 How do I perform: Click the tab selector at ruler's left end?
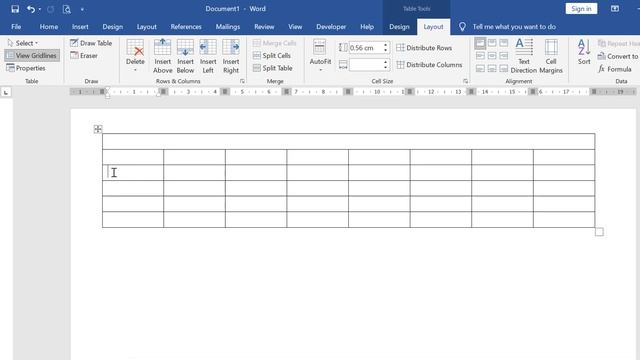6,92
